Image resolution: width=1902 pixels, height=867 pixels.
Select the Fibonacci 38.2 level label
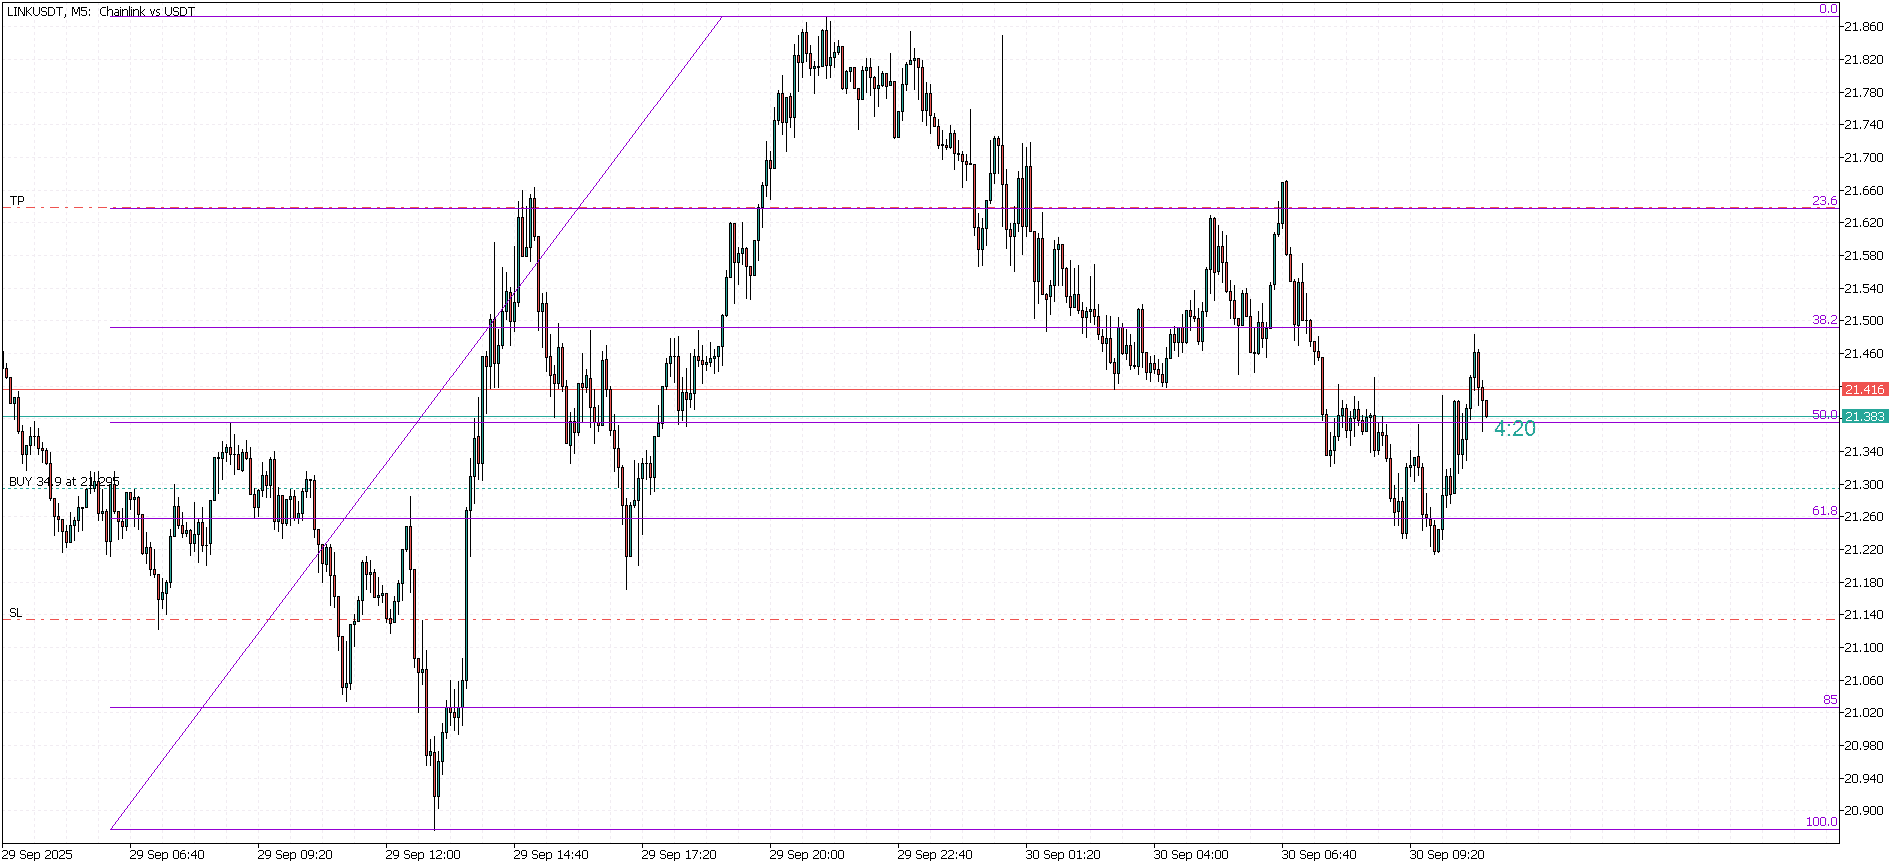pos(1824,320)
